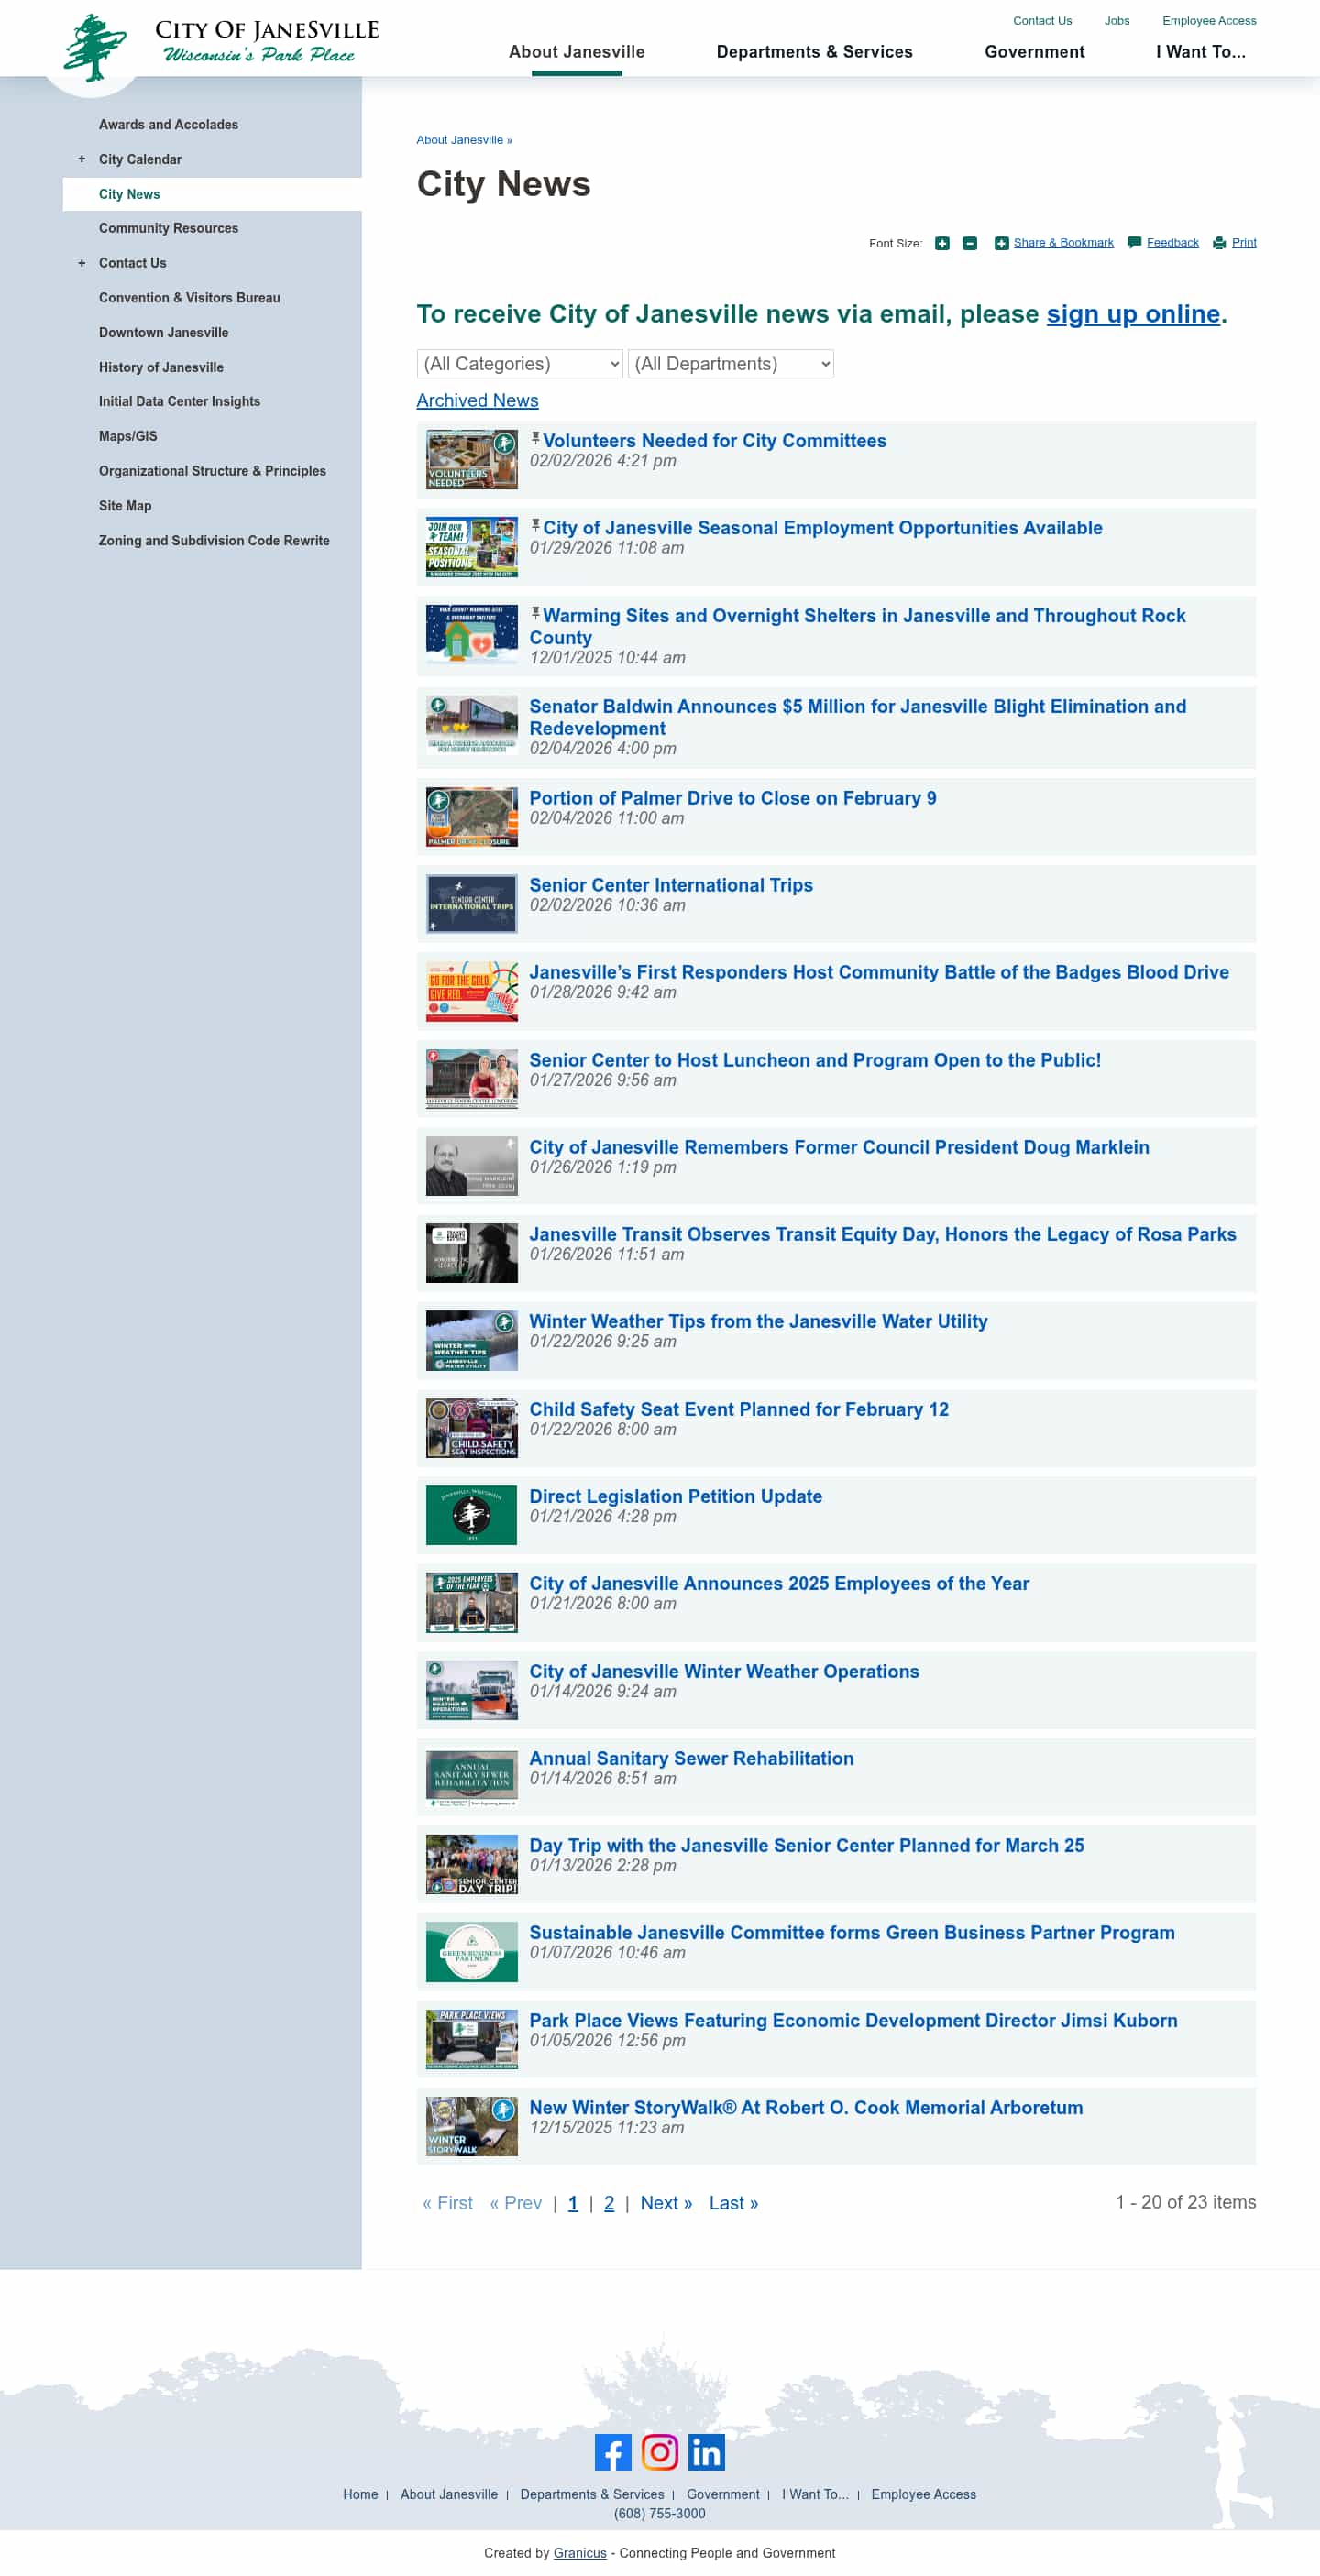1320x2576 pixels.
Task: Click the Next » pagination link
Action: [666, 2203]
